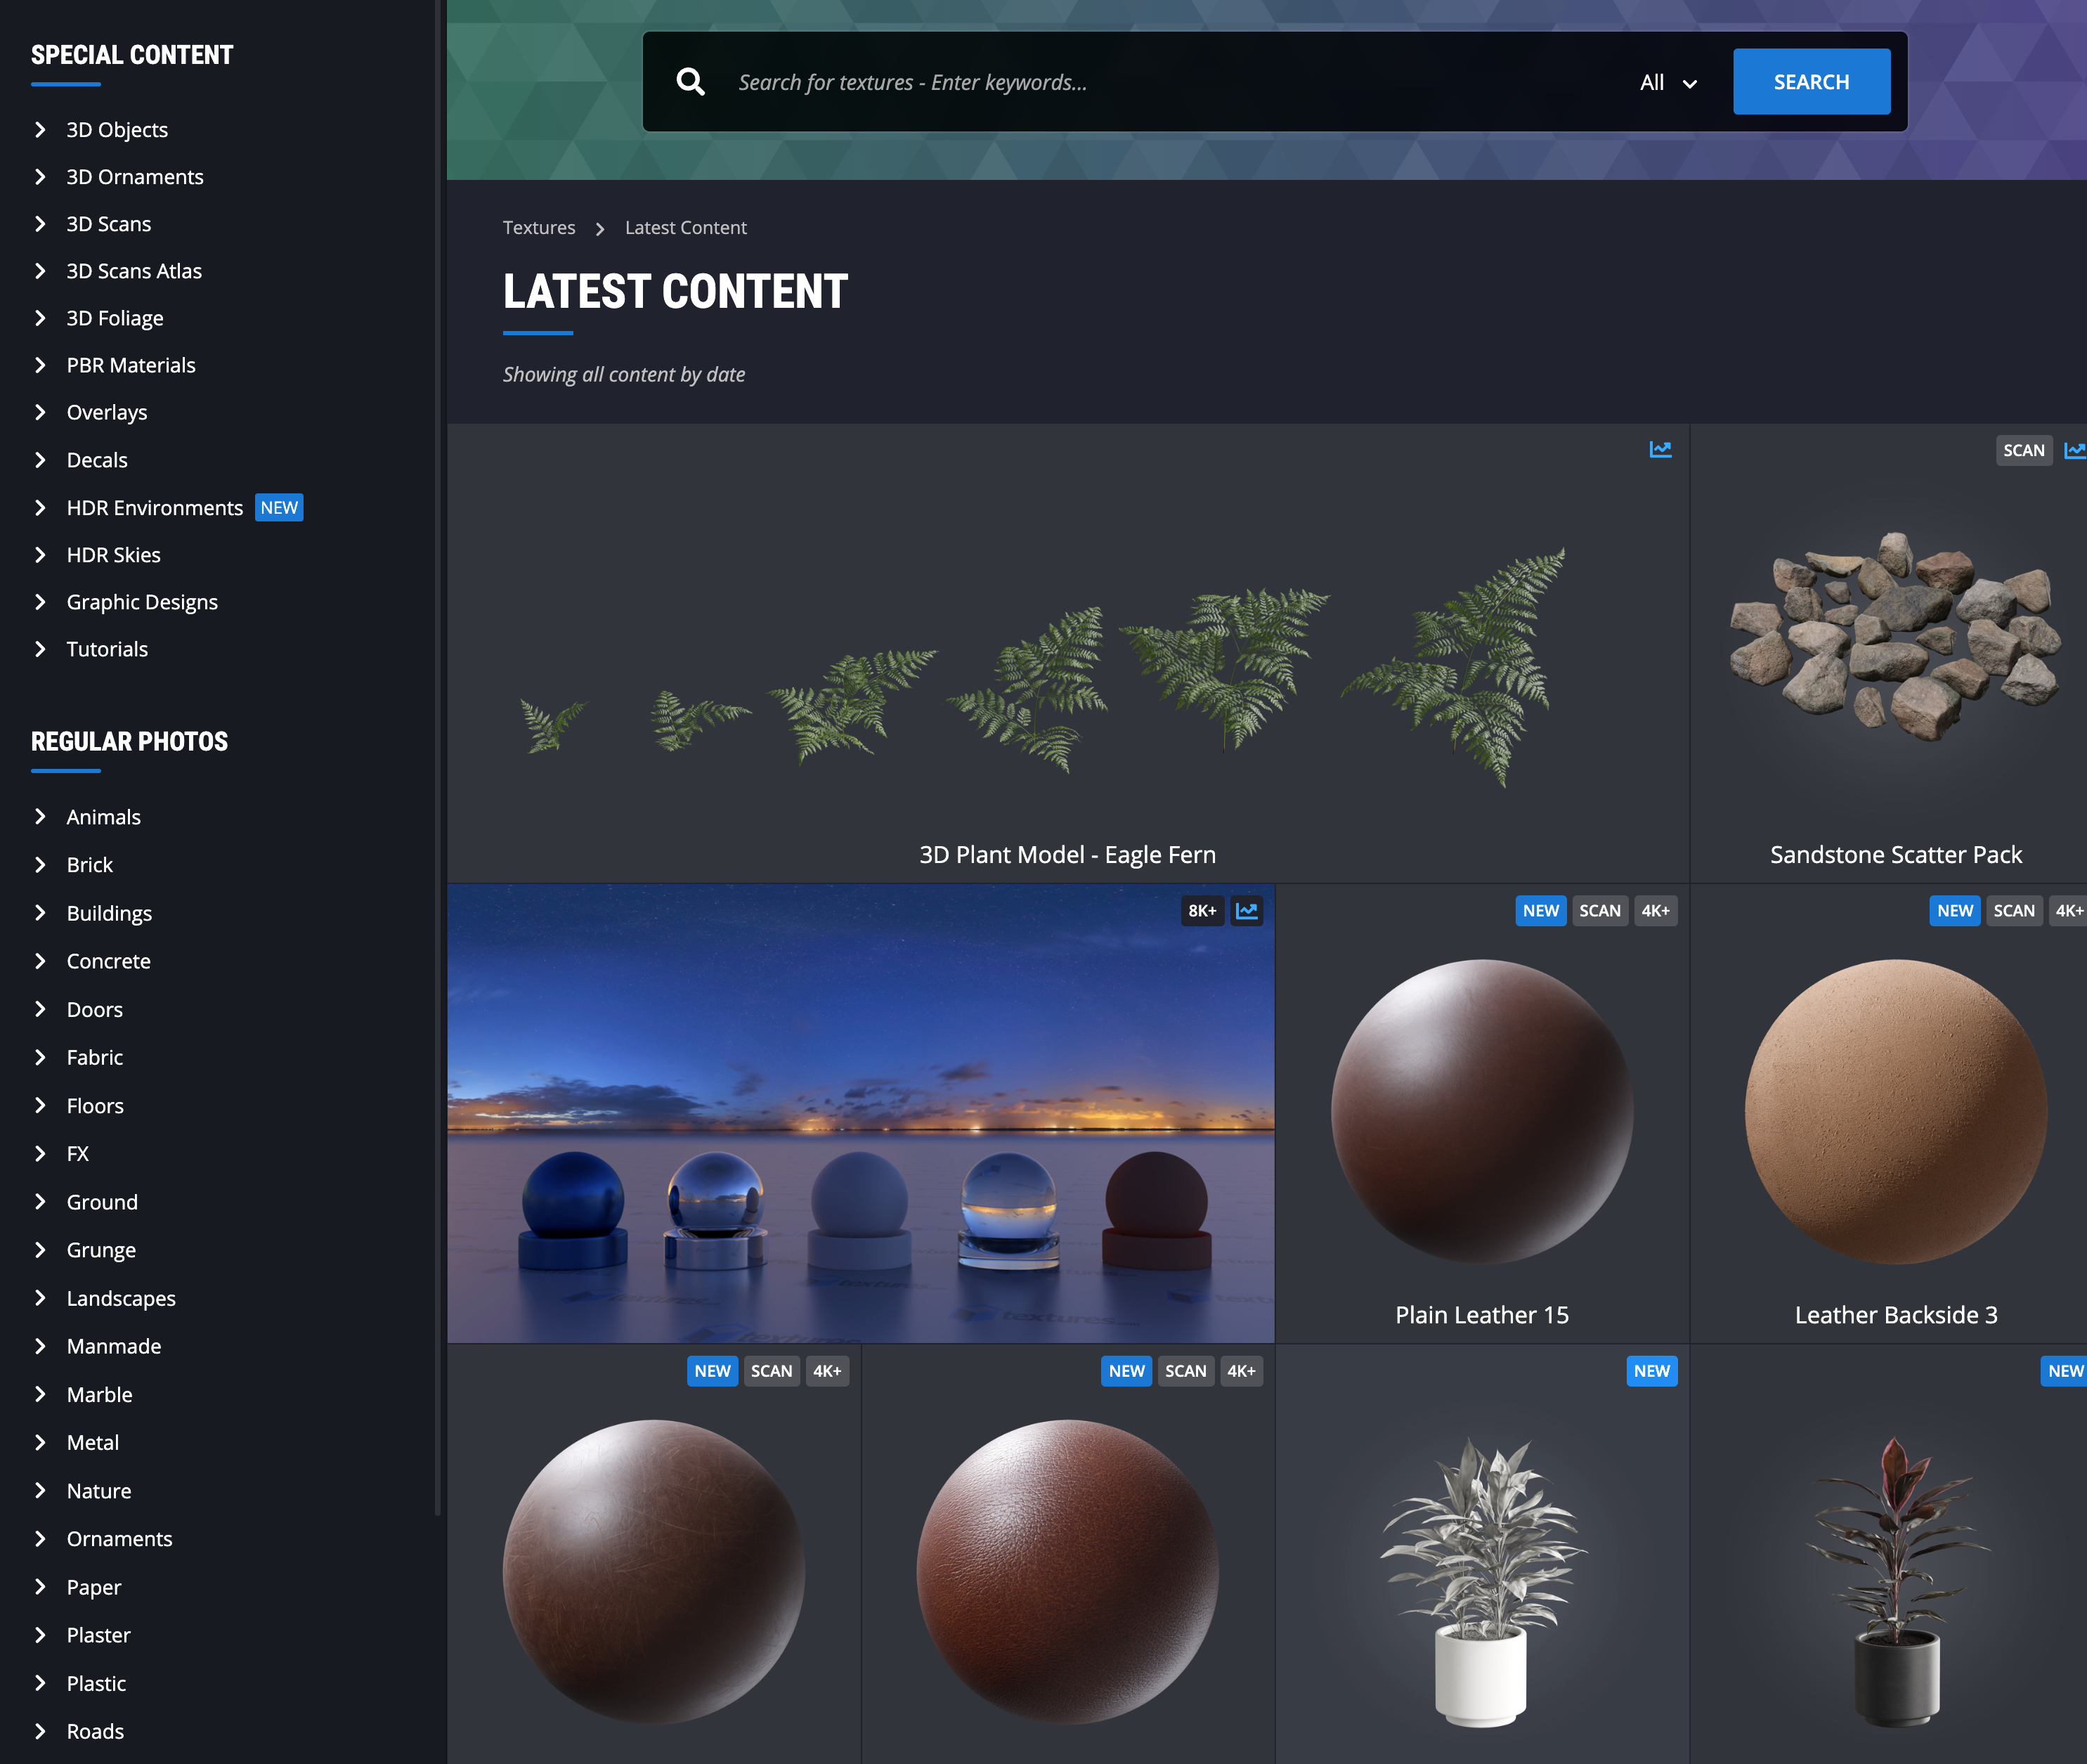Open Concrete photo category
Image resolution: width=2087 pixels, height=1764 pixels.
[109, 961]
